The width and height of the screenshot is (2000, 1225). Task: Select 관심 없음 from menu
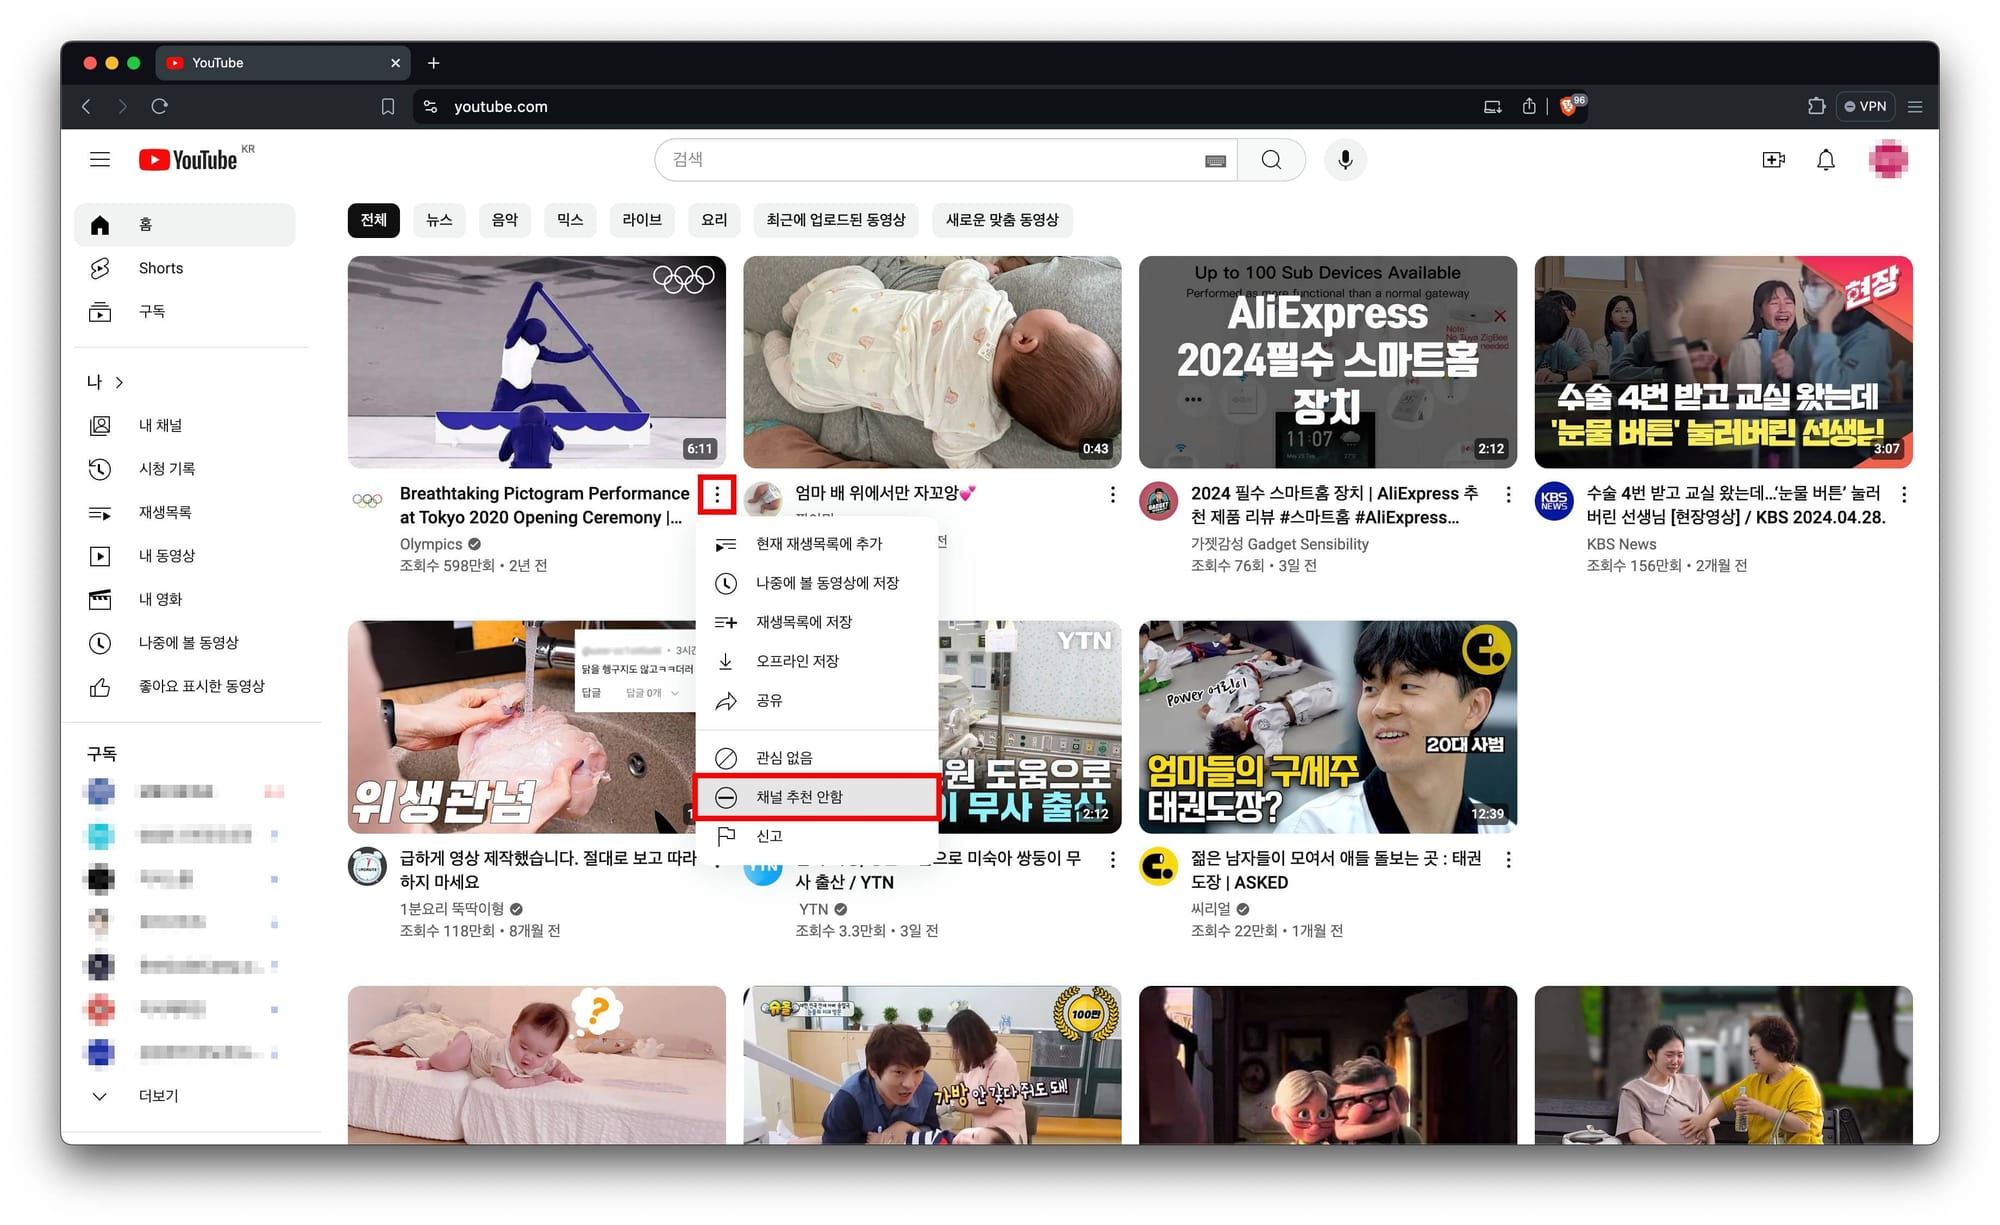point(817,758)
